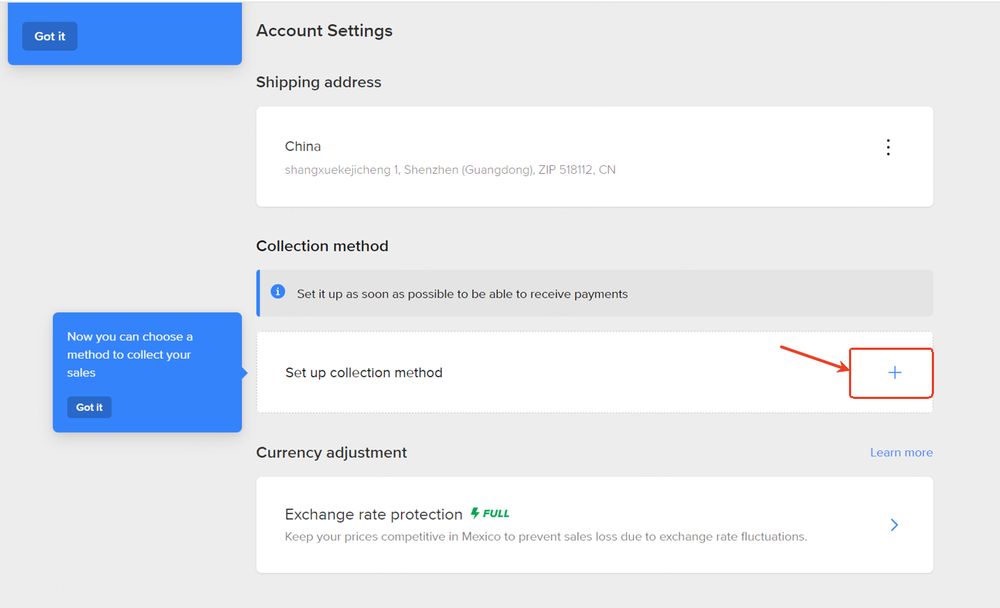The height and width of the screenshot is (608, 1000).
Task: Click the shangxuekejicheng address line
Action: coord(450,170)
